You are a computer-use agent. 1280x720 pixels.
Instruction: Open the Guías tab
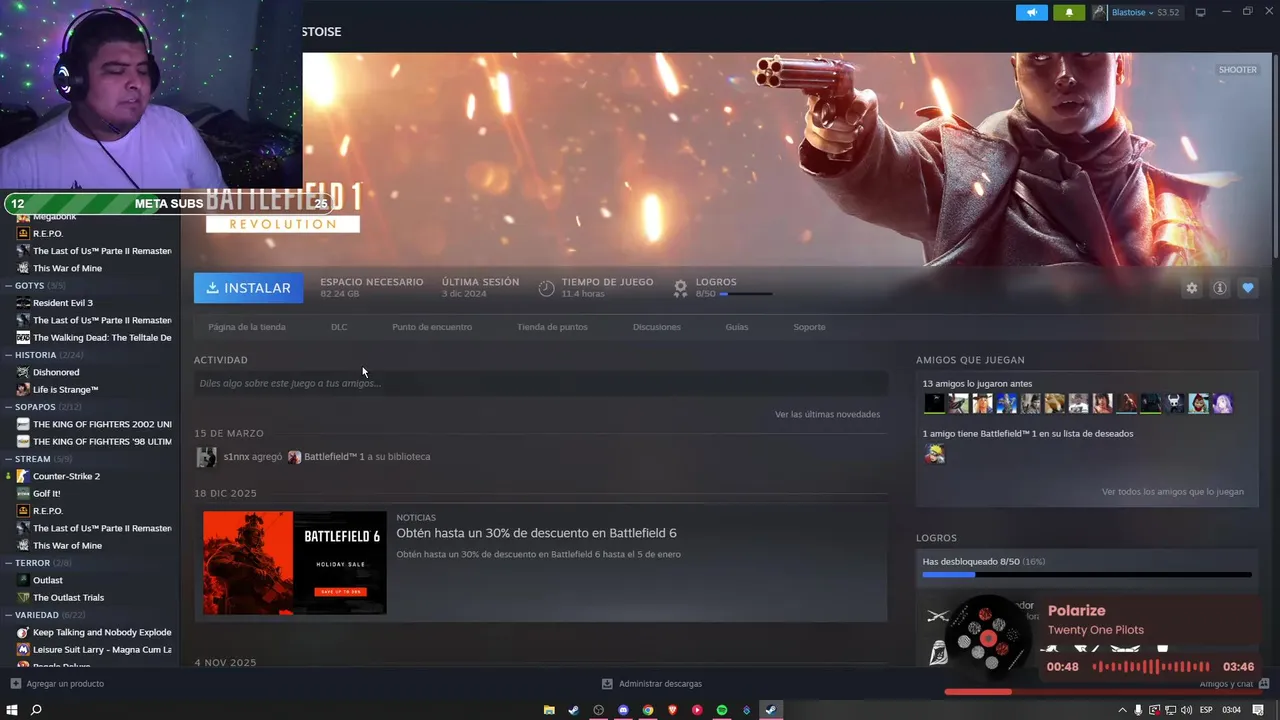pyautogui.click(x=737, y=327)
